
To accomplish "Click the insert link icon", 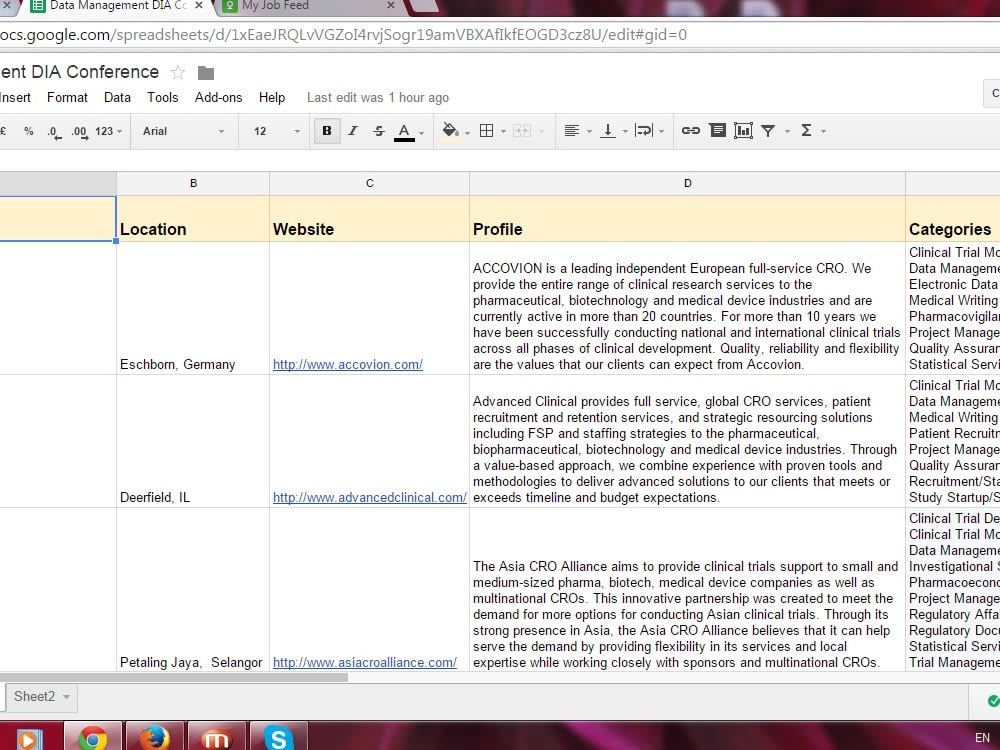I will 691,131.
